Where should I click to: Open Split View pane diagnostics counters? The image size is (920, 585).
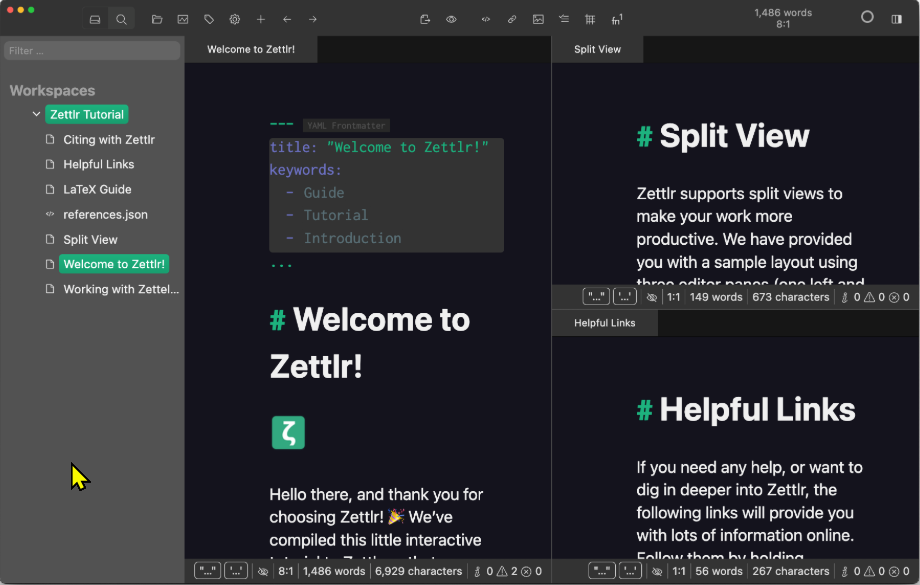click(x=875, y=297)
